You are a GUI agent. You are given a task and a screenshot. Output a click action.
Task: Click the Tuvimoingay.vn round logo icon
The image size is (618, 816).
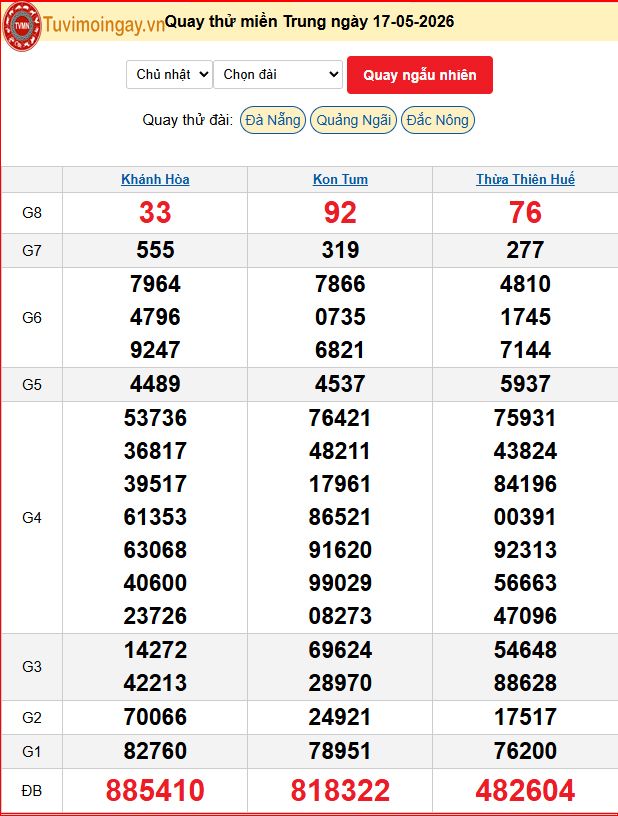pyautogui.click(x=21, y=26)
